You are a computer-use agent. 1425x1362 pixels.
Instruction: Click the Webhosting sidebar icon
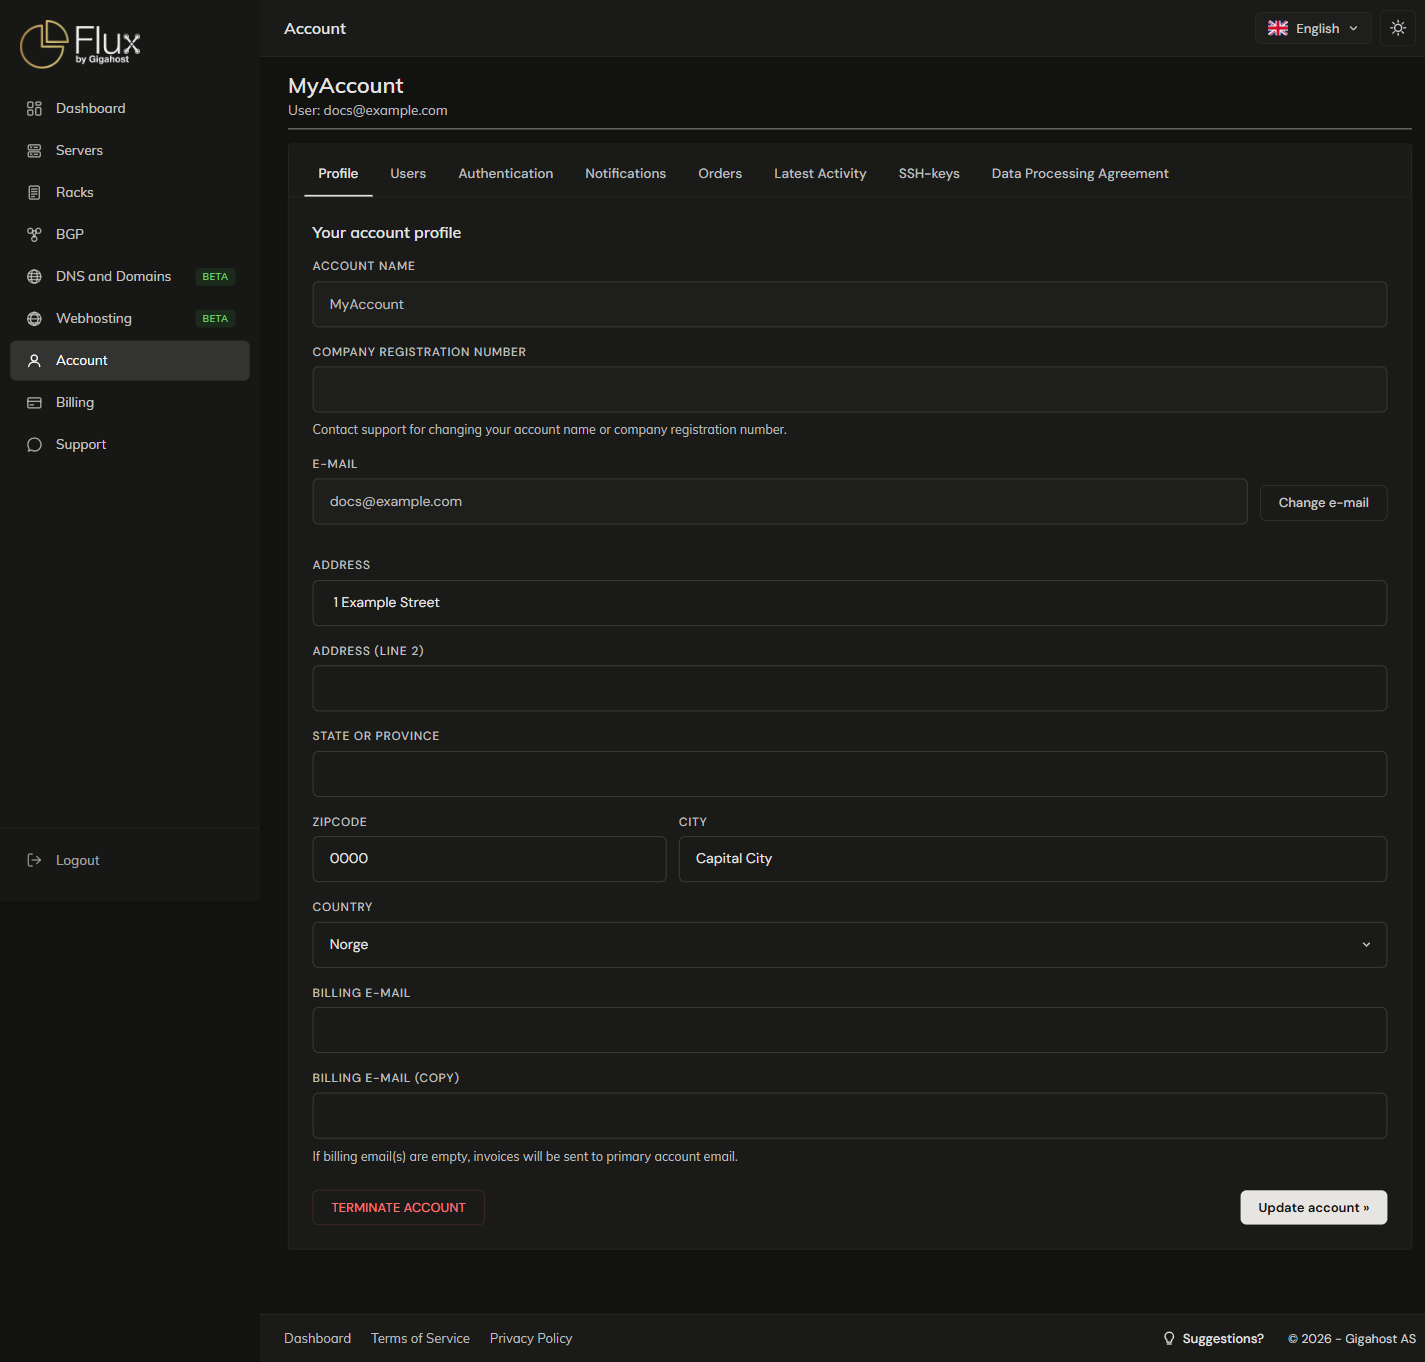(x=34, y=319)
